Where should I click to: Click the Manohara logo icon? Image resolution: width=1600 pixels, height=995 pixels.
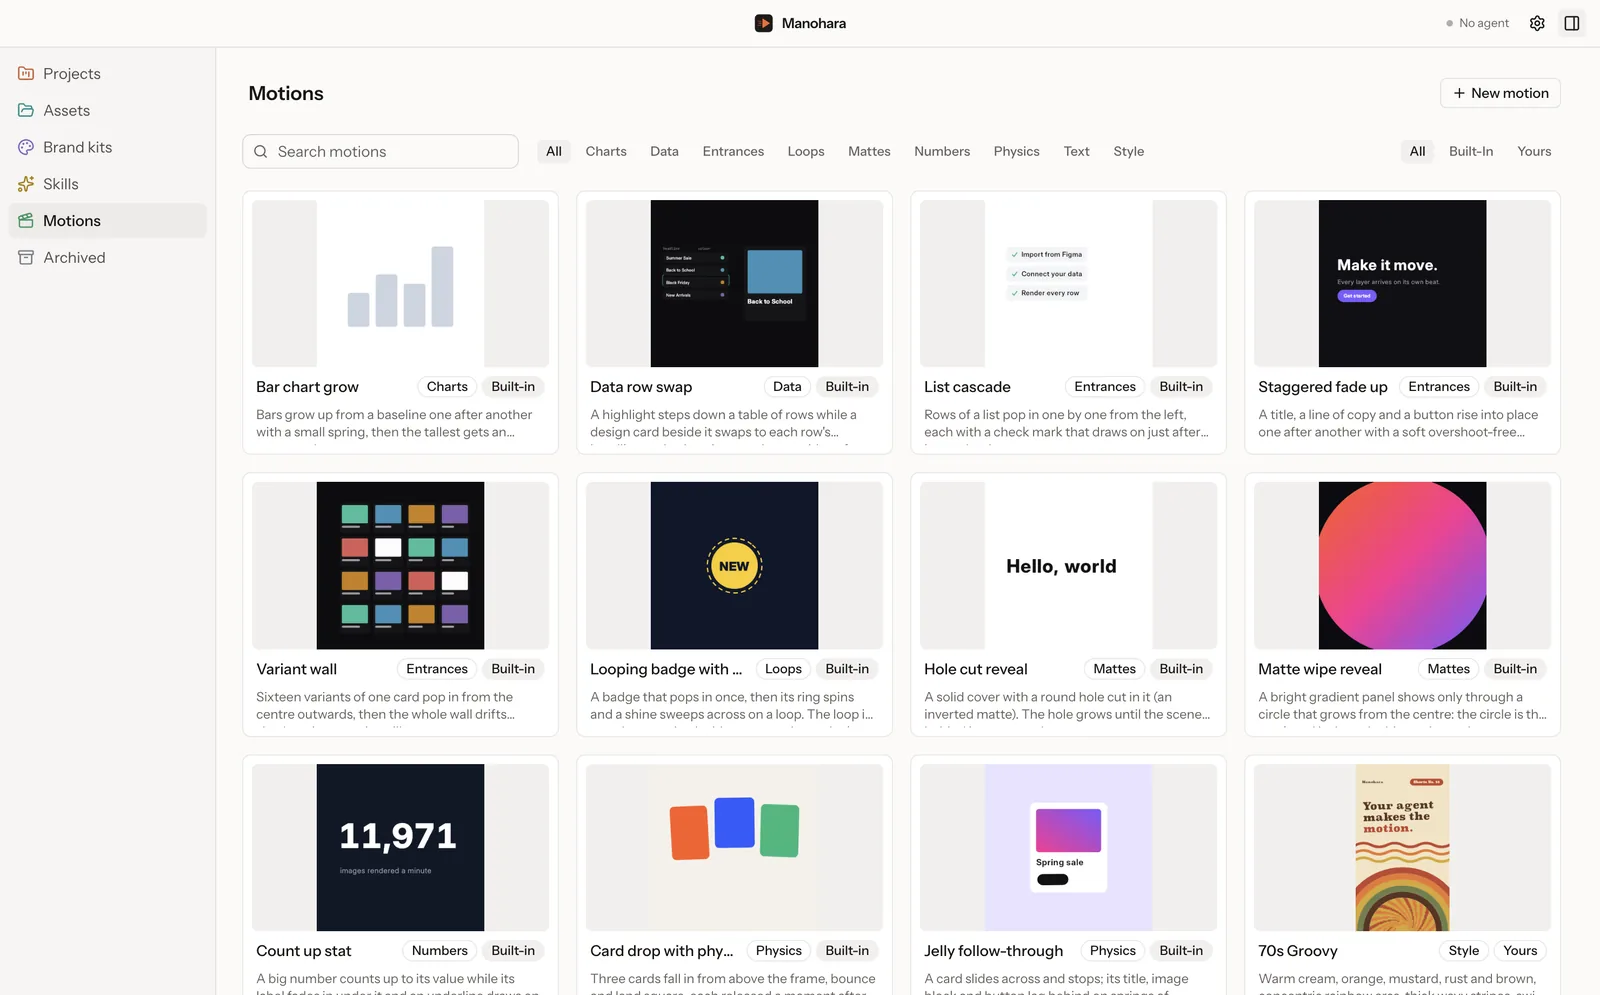(764, 23)
